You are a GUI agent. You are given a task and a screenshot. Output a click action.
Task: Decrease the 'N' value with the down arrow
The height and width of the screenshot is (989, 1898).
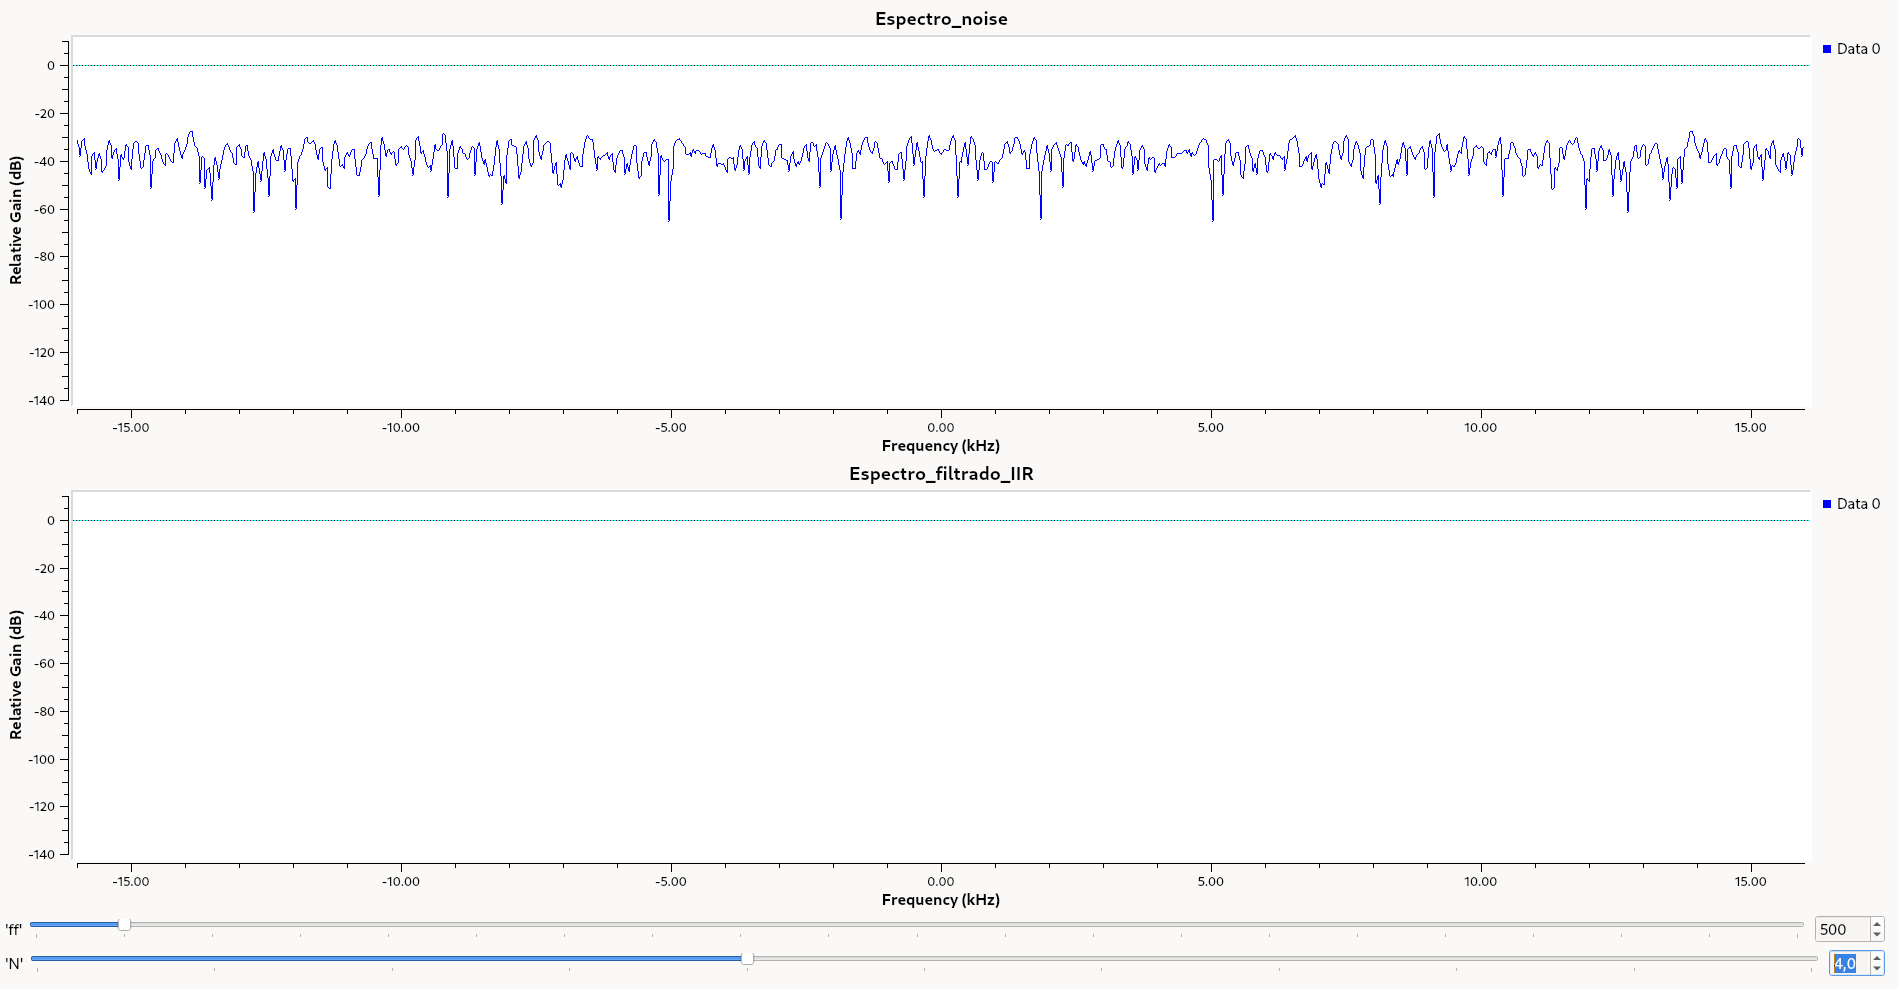coord(1877,969)
